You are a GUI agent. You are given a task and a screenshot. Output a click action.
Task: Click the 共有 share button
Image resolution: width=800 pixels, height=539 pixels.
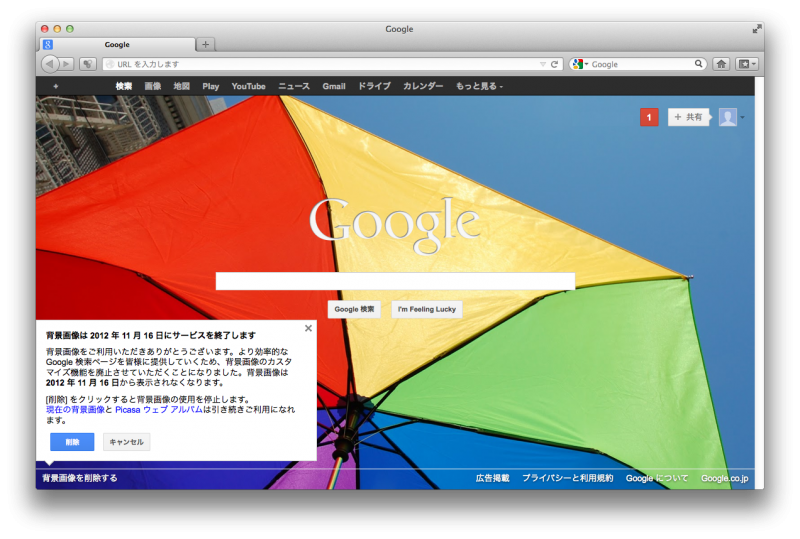[689, 117]
